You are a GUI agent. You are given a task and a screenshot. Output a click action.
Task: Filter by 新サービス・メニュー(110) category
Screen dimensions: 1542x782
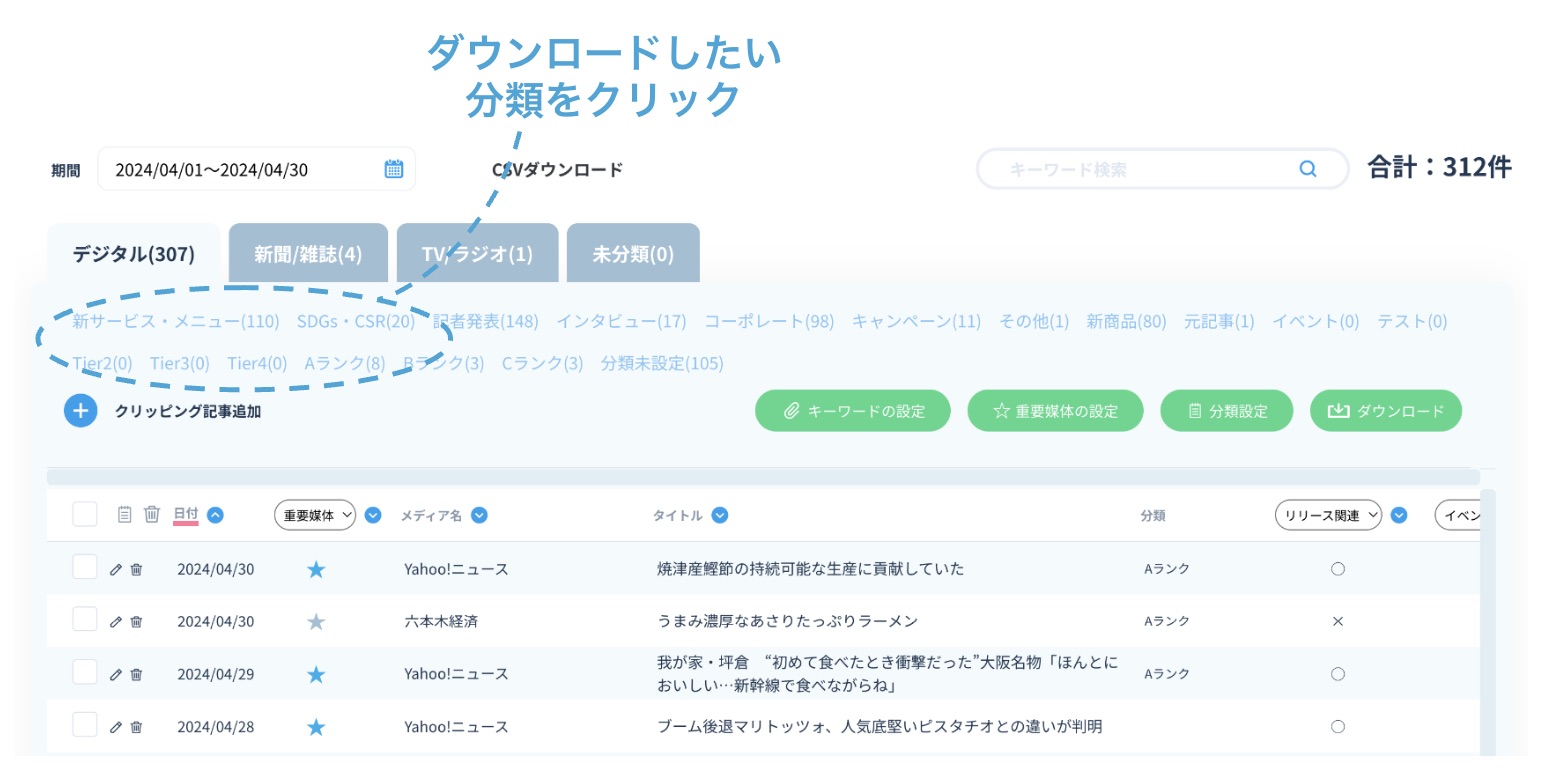pyautogui.click(x=176, y=322)
